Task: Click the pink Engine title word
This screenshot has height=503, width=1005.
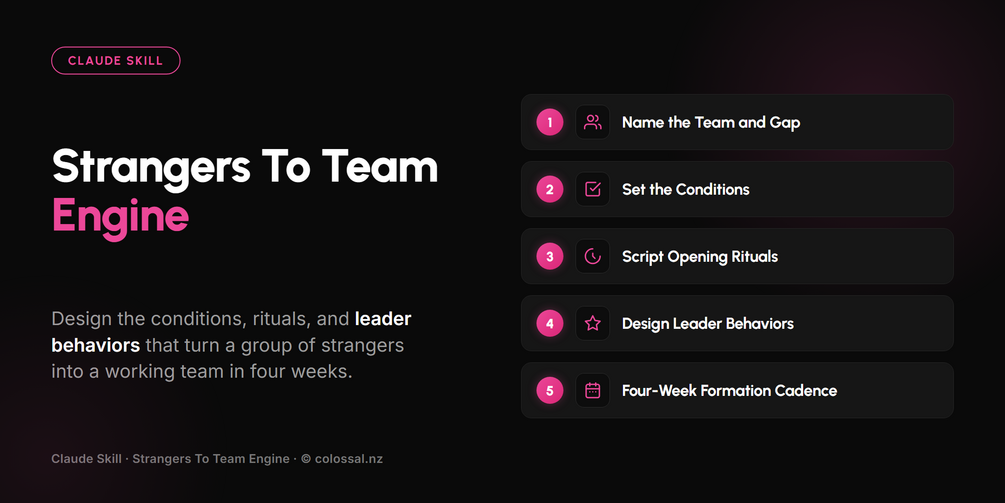Action: click(x=120, y=217)
